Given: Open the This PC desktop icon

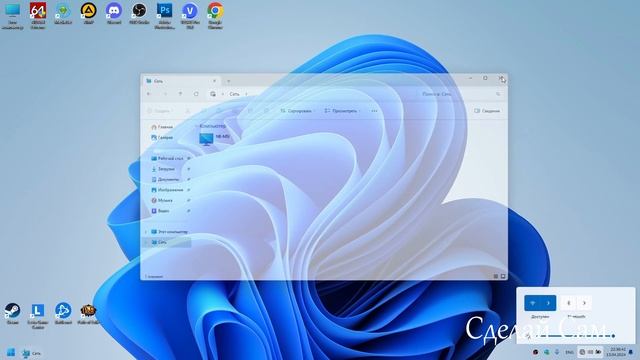Looking at the screenshot, I should tap(12, 16).
